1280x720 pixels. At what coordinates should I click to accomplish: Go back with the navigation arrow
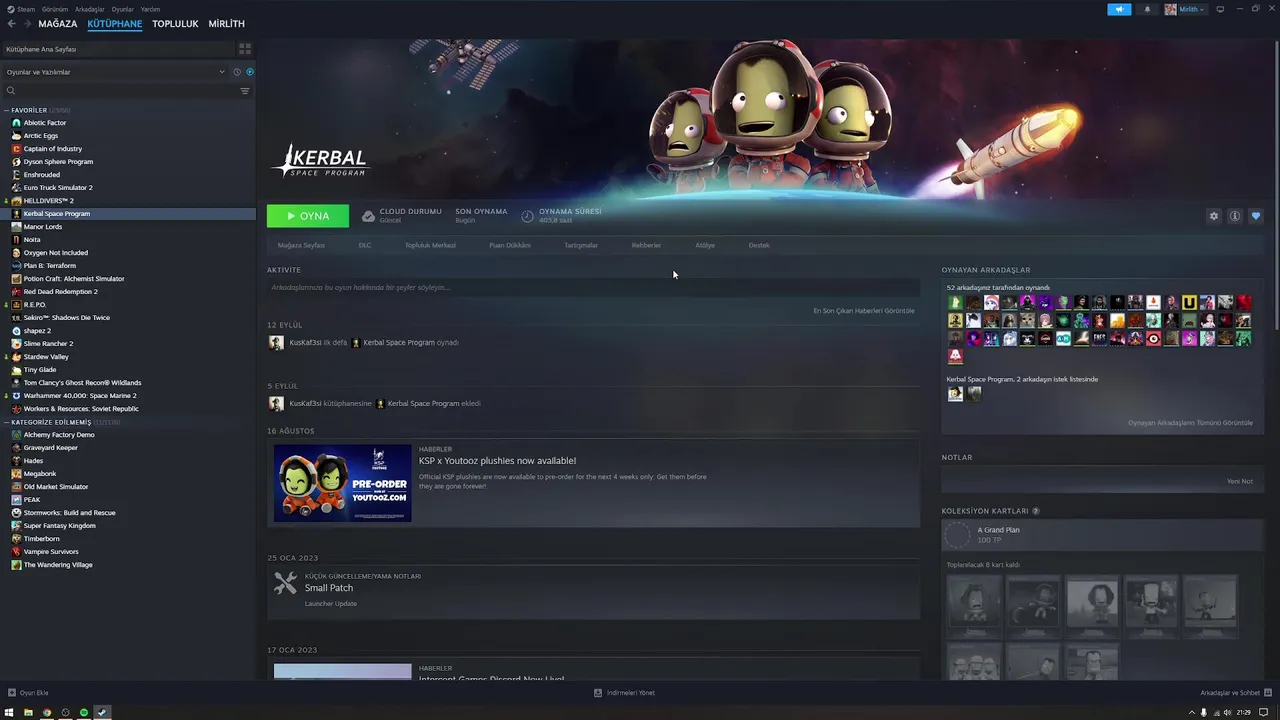tap(11, 24)
